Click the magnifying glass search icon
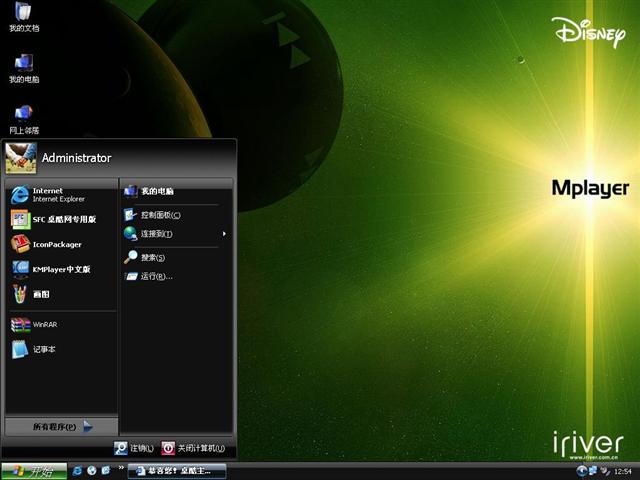Image resolution: width=640 pixels, height=480 pixels. (131, 258)
